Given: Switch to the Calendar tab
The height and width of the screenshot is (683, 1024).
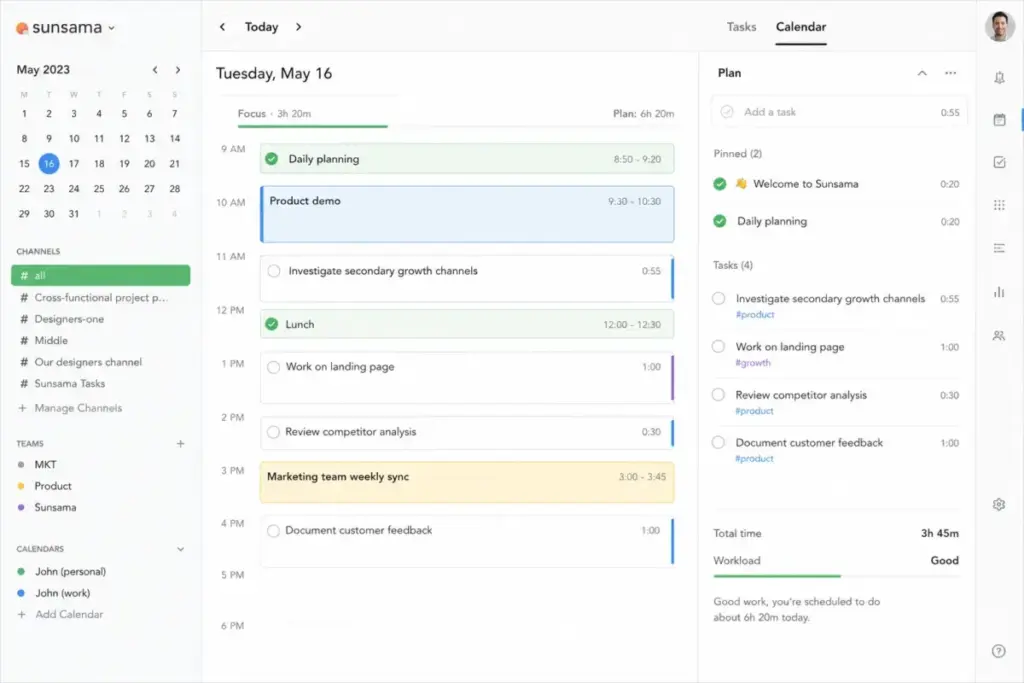Looking at the screenshot, I should pyautogui.click(x=801, y=27).
